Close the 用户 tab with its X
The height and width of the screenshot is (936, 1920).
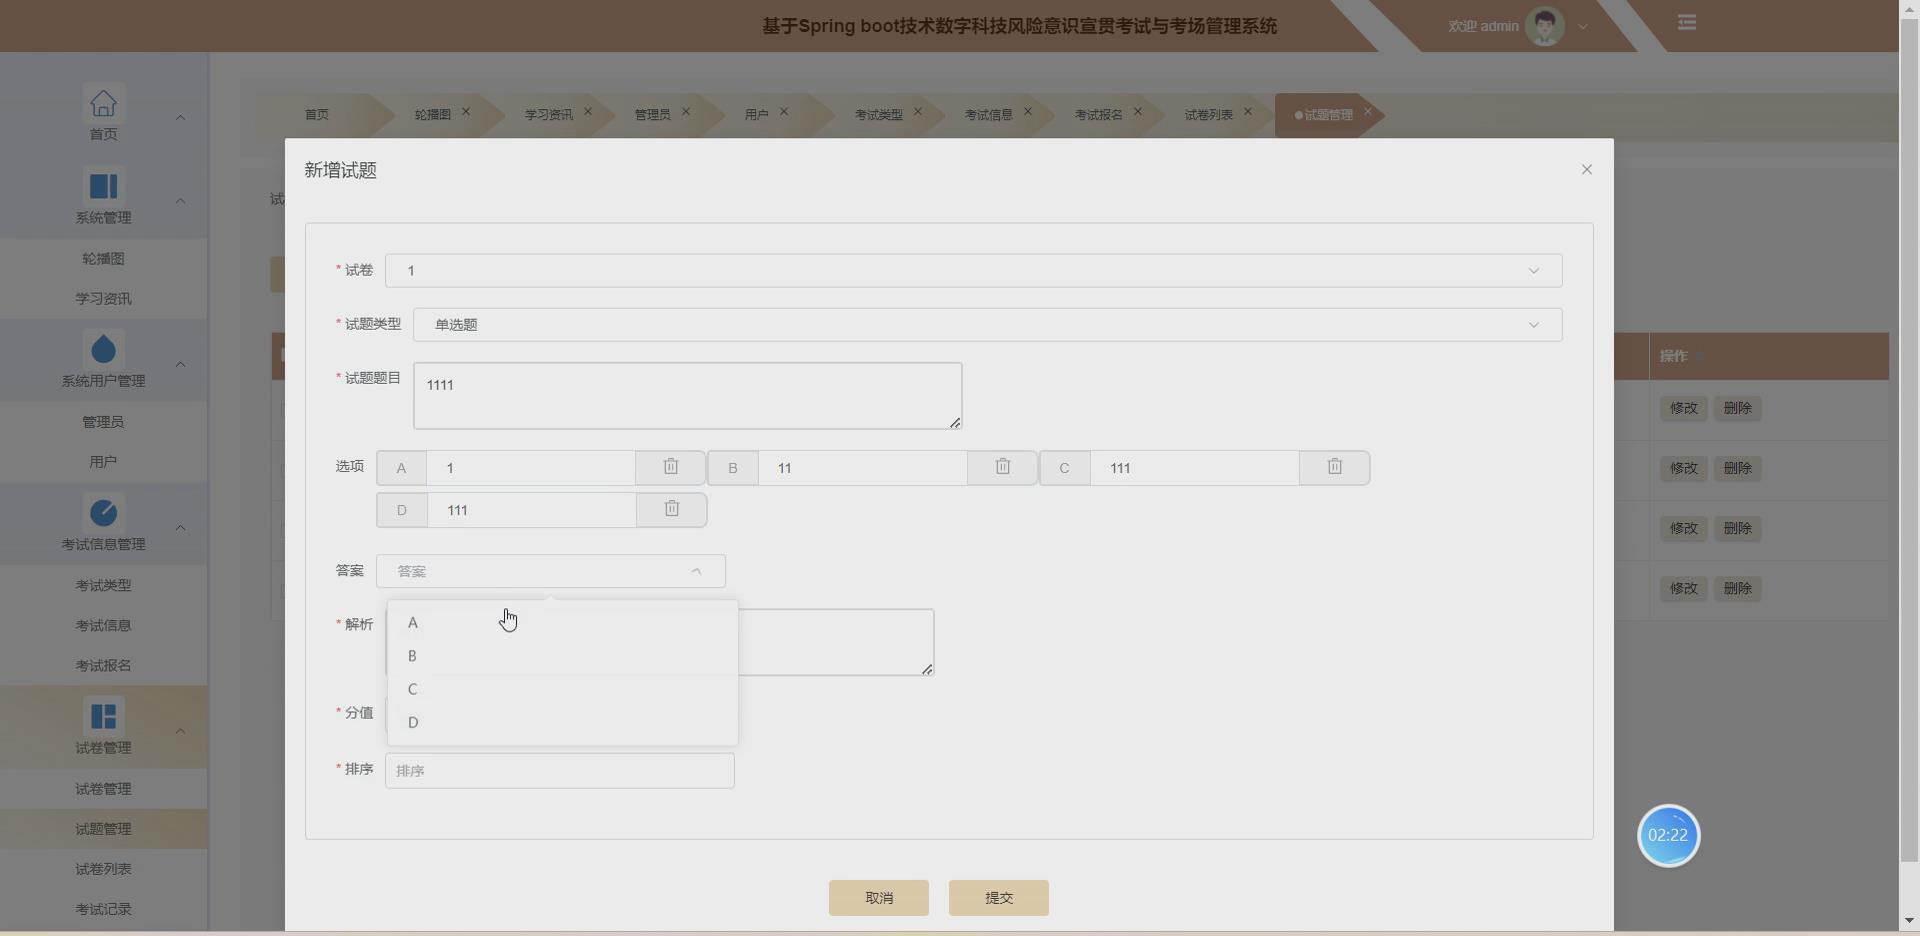[785, 111]
